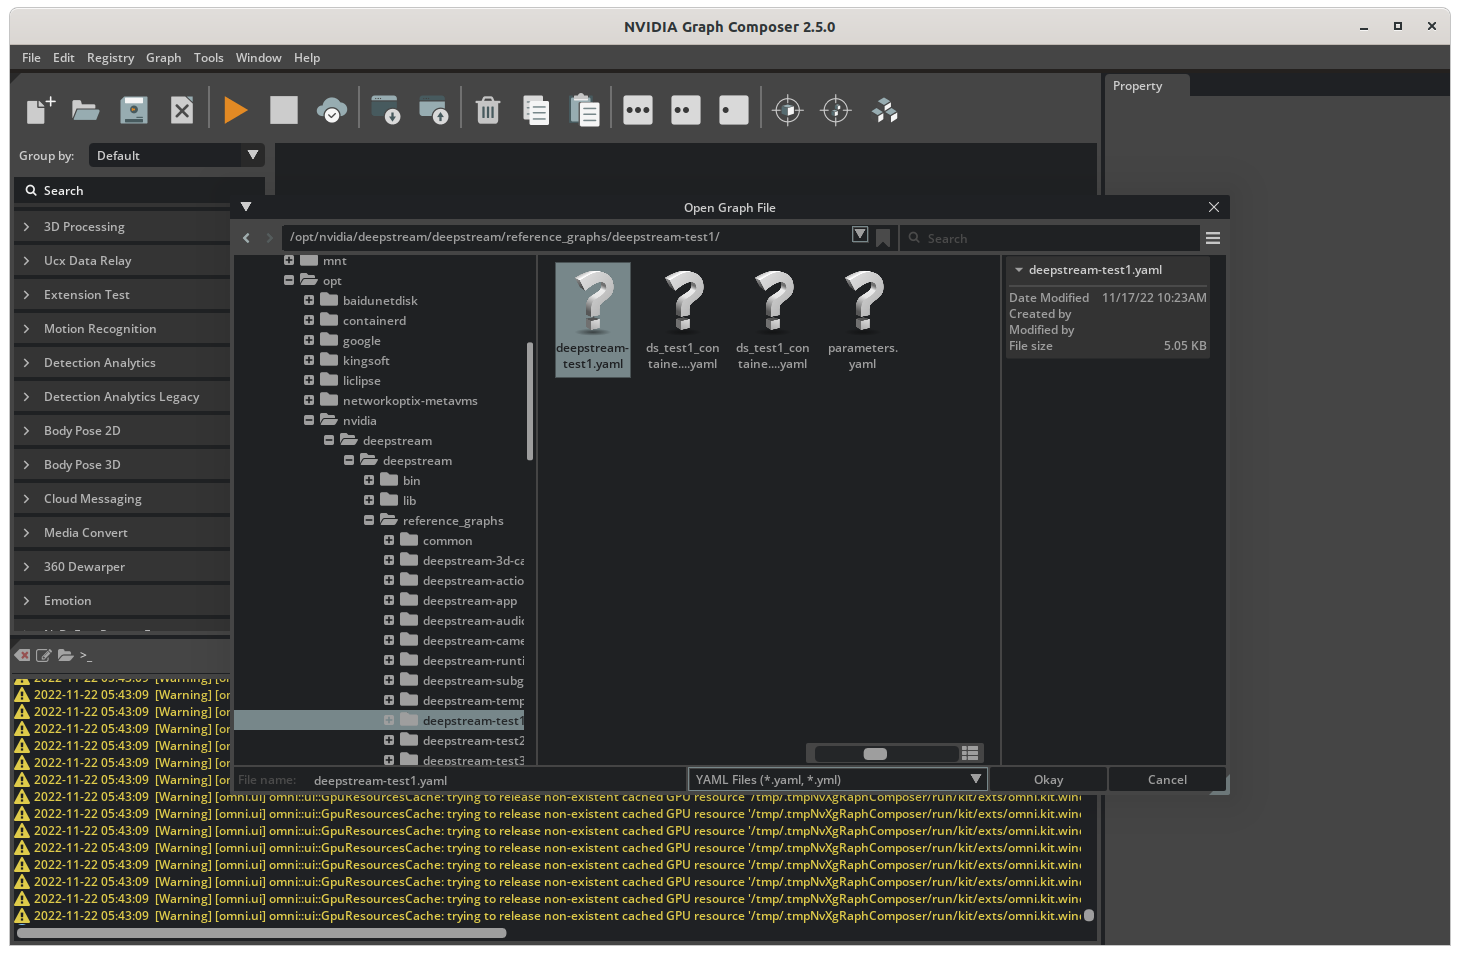
Task: Collapse the reference_graphs folder node
Action: (369, 520)
